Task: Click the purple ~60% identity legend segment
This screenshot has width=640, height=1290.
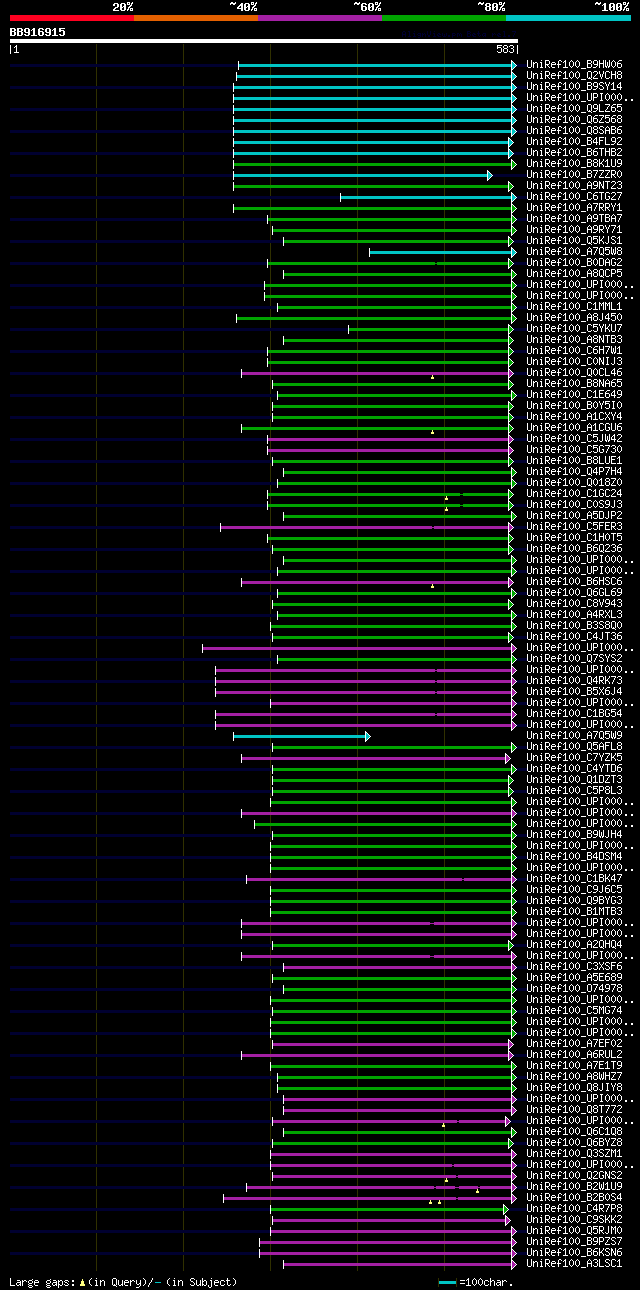Action: [320, 18]
